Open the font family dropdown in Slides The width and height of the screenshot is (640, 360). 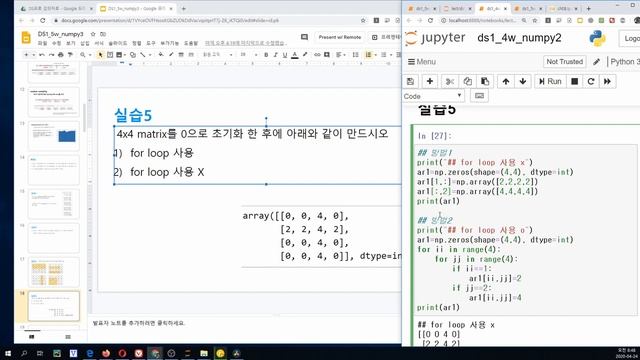tap(218, 55)
